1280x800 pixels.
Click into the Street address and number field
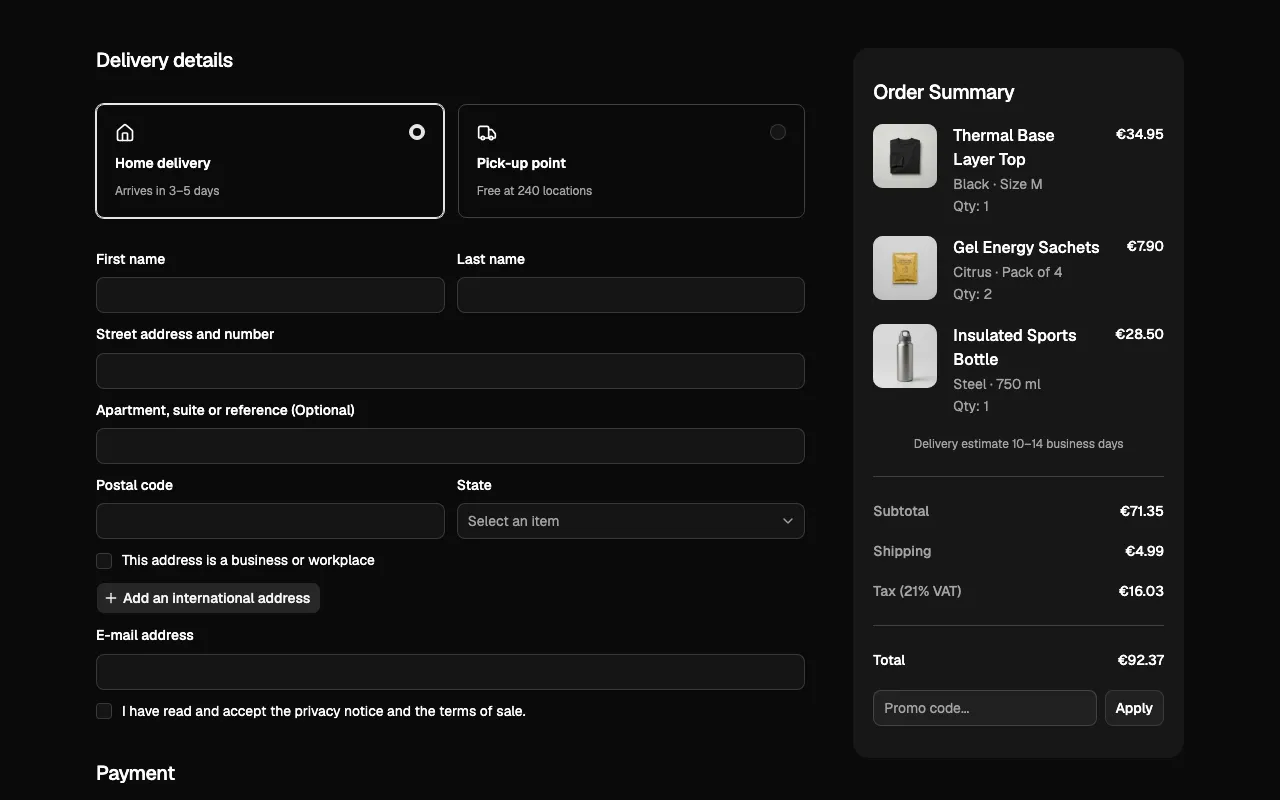(450, 371)
